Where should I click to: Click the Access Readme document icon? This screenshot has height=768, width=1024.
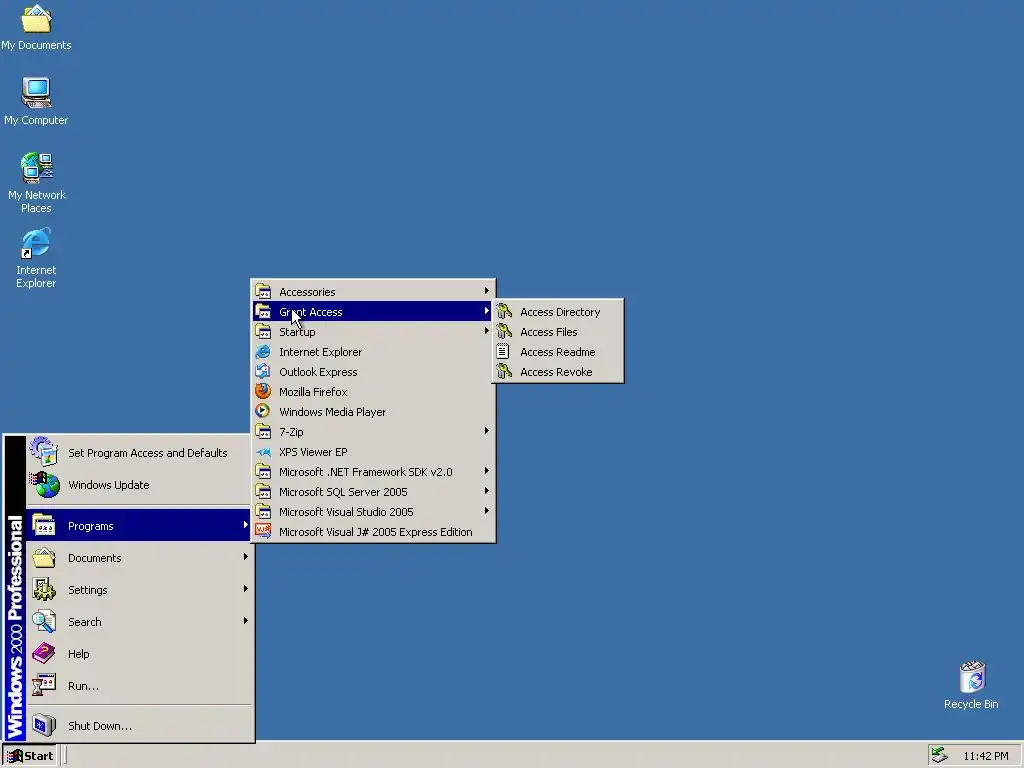pyautogui.click(x=503, y=351)
